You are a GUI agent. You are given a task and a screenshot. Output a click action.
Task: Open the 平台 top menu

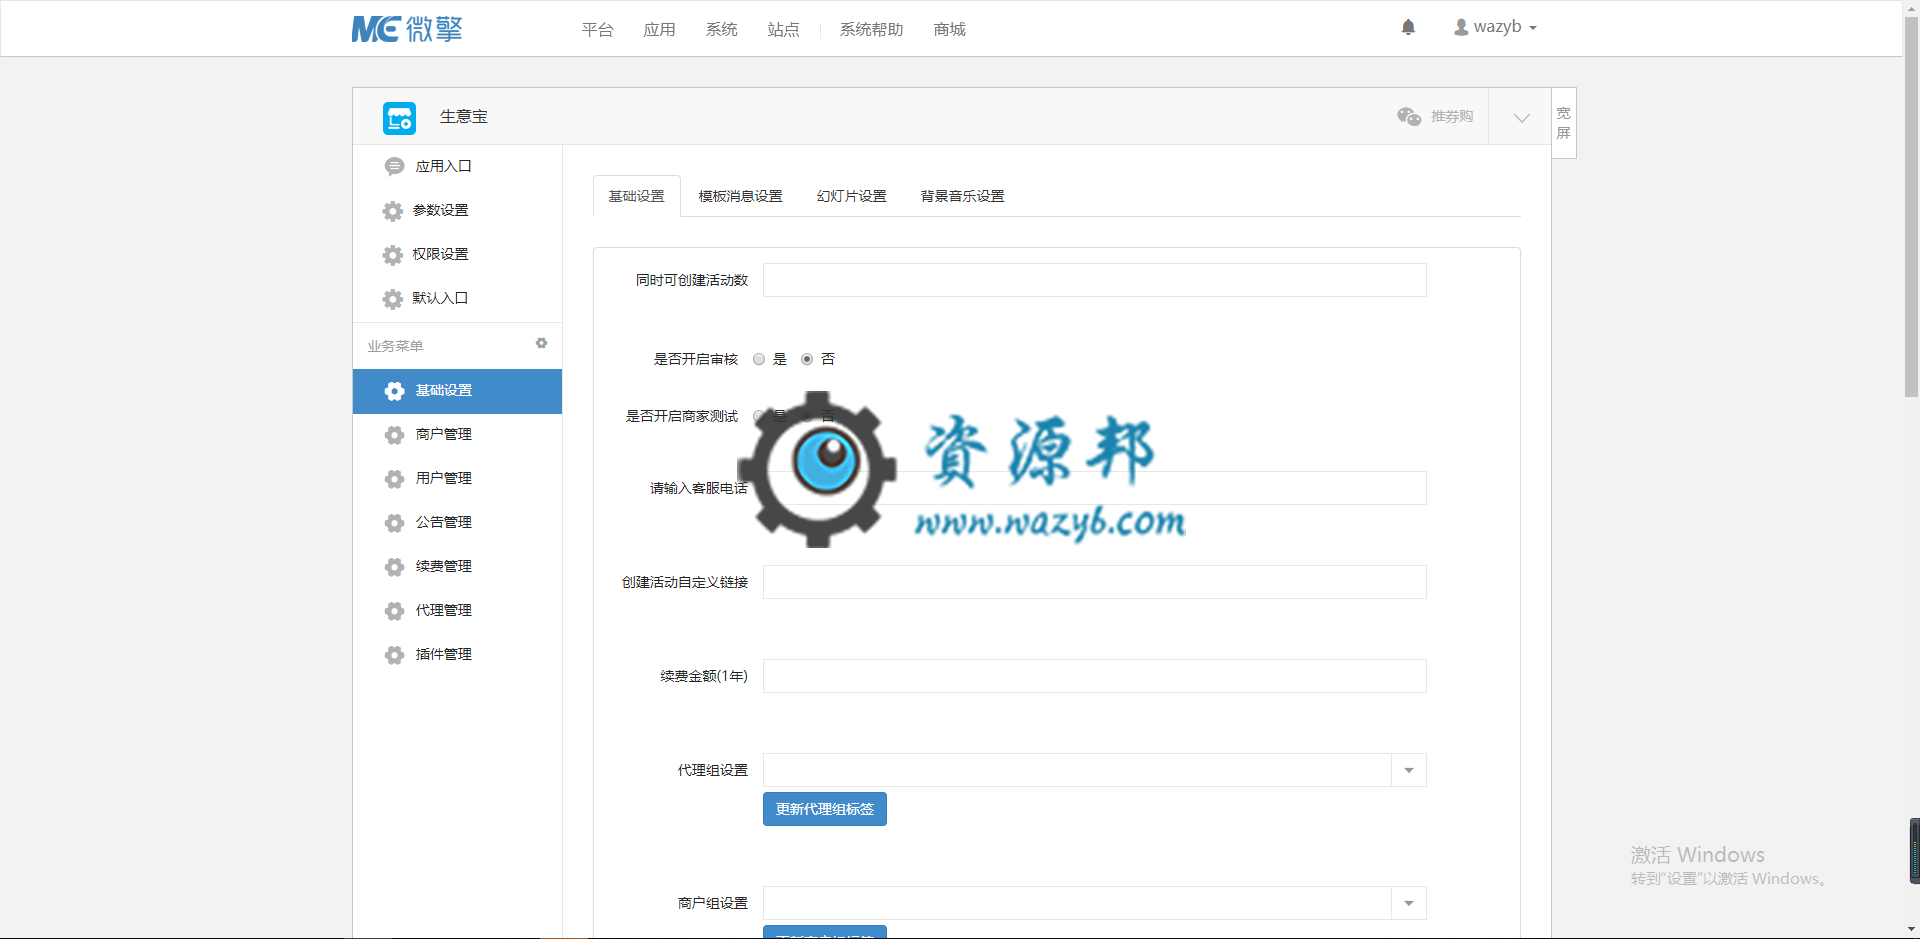point(598,30)
